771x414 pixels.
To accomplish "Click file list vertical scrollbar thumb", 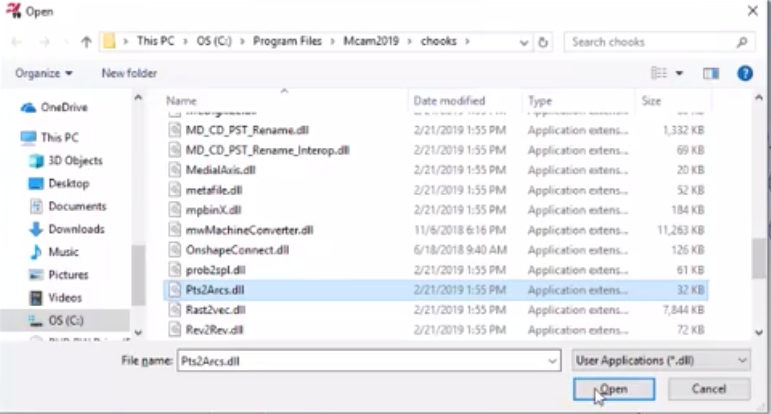I will pos(759,259).
